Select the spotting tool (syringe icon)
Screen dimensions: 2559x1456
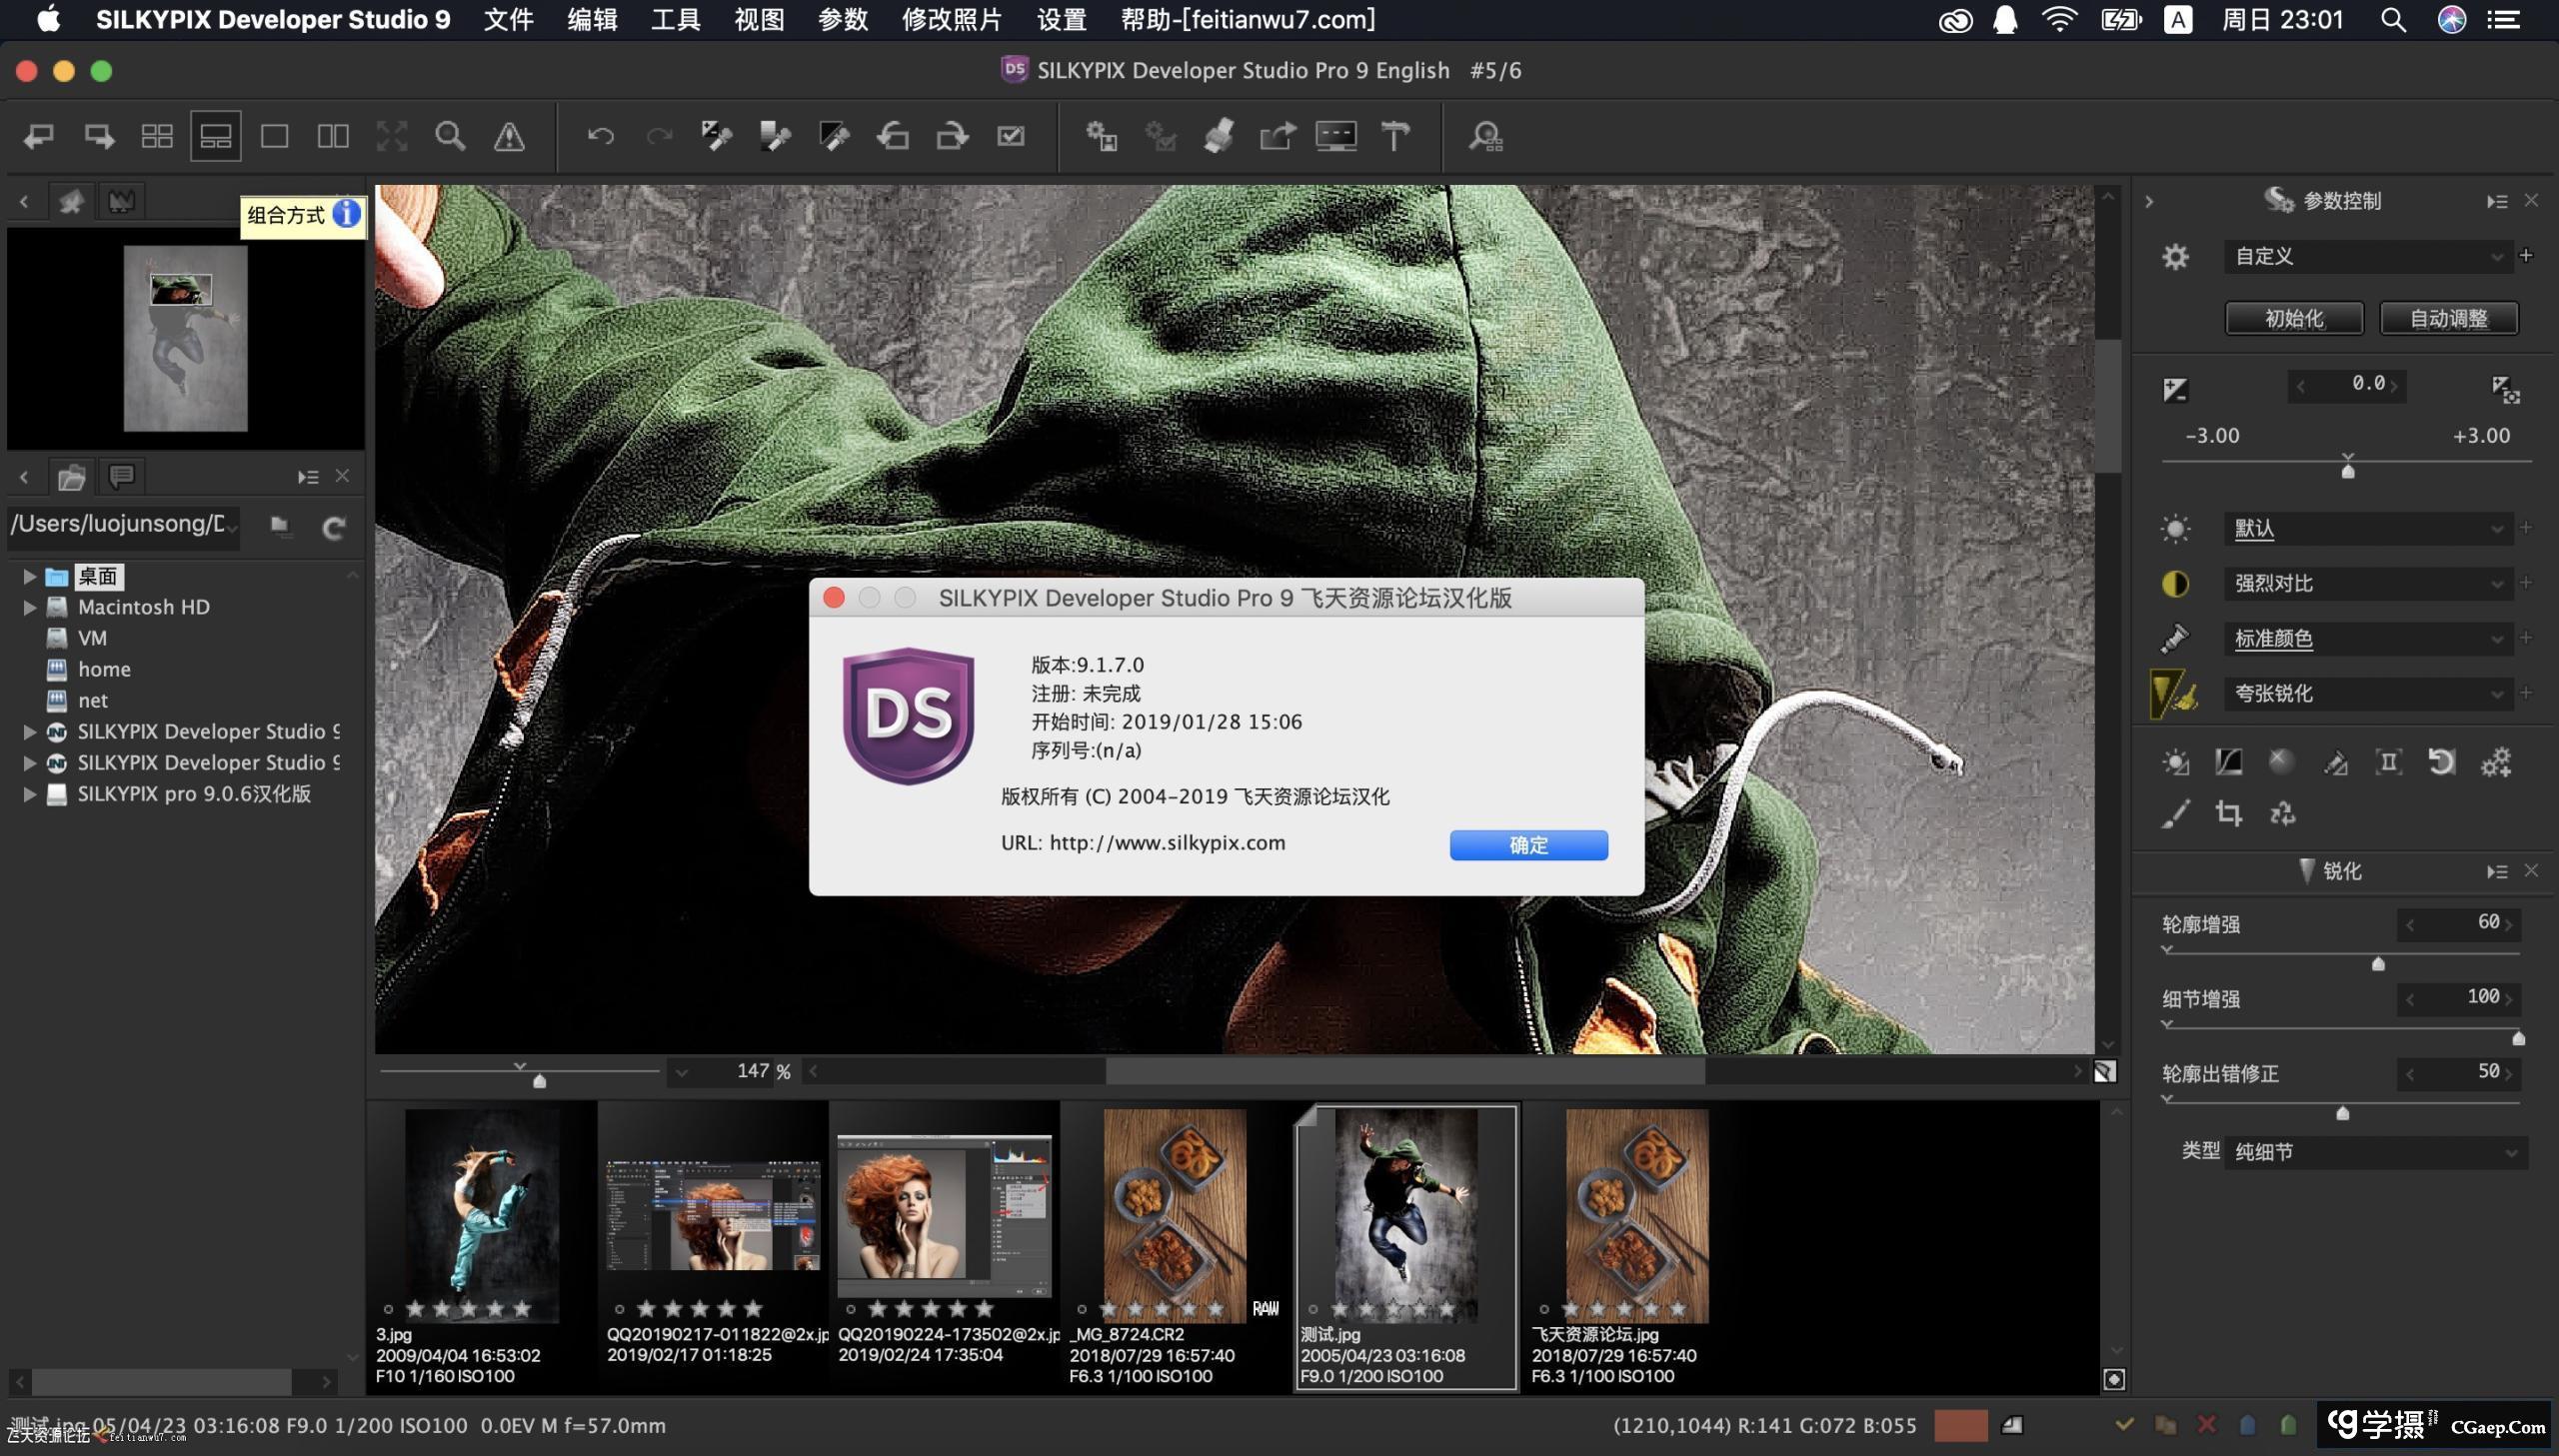[x=2336, y=762]
